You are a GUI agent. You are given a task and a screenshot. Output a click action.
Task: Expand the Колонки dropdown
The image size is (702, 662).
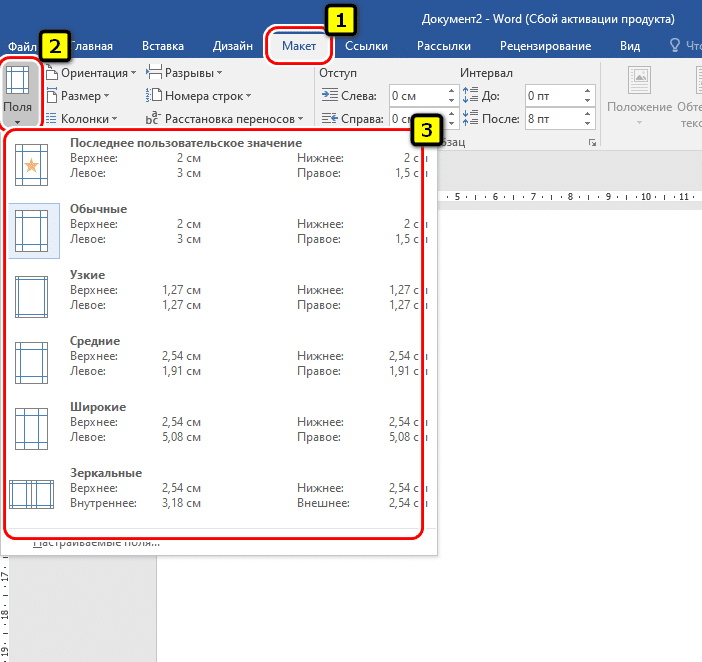click(x=86, y=119)
